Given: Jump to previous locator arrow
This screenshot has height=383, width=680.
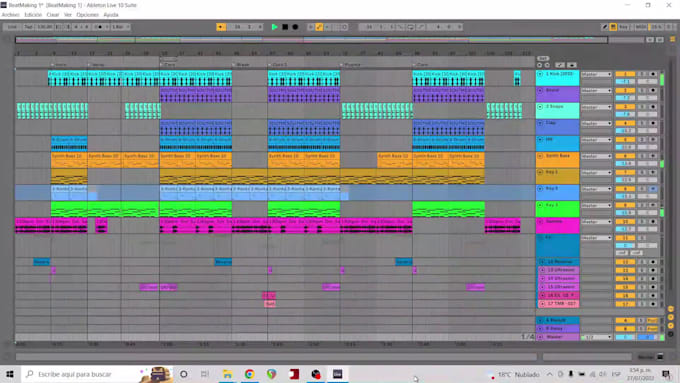Looking at the screenshot, I should 539,65.
